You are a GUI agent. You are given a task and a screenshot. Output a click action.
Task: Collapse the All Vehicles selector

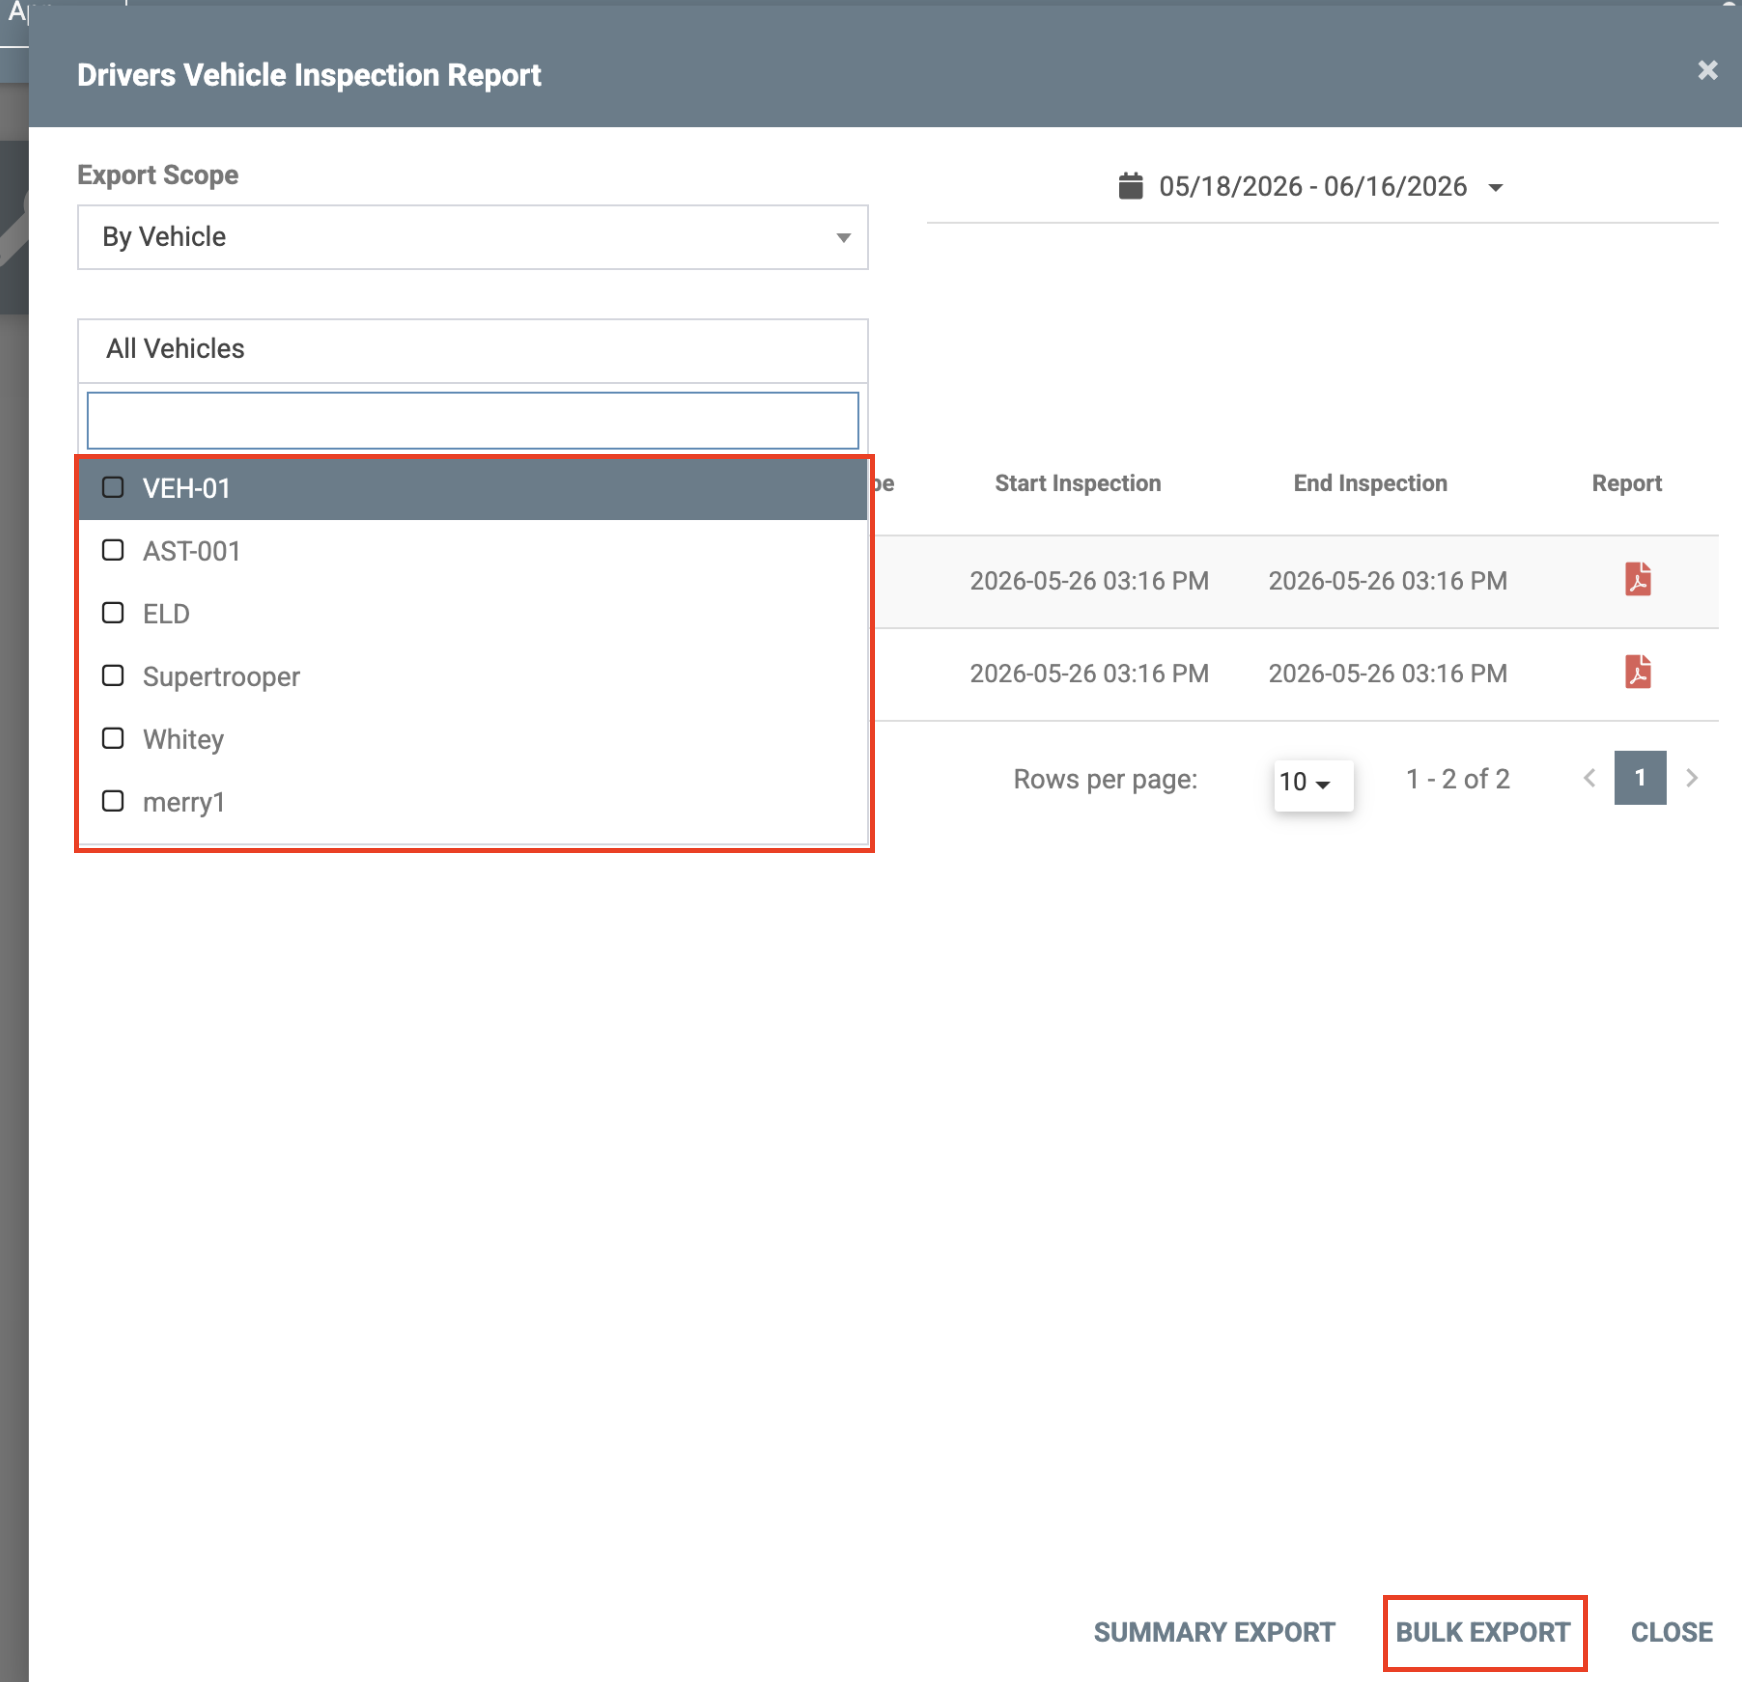(x=472, y=350)
